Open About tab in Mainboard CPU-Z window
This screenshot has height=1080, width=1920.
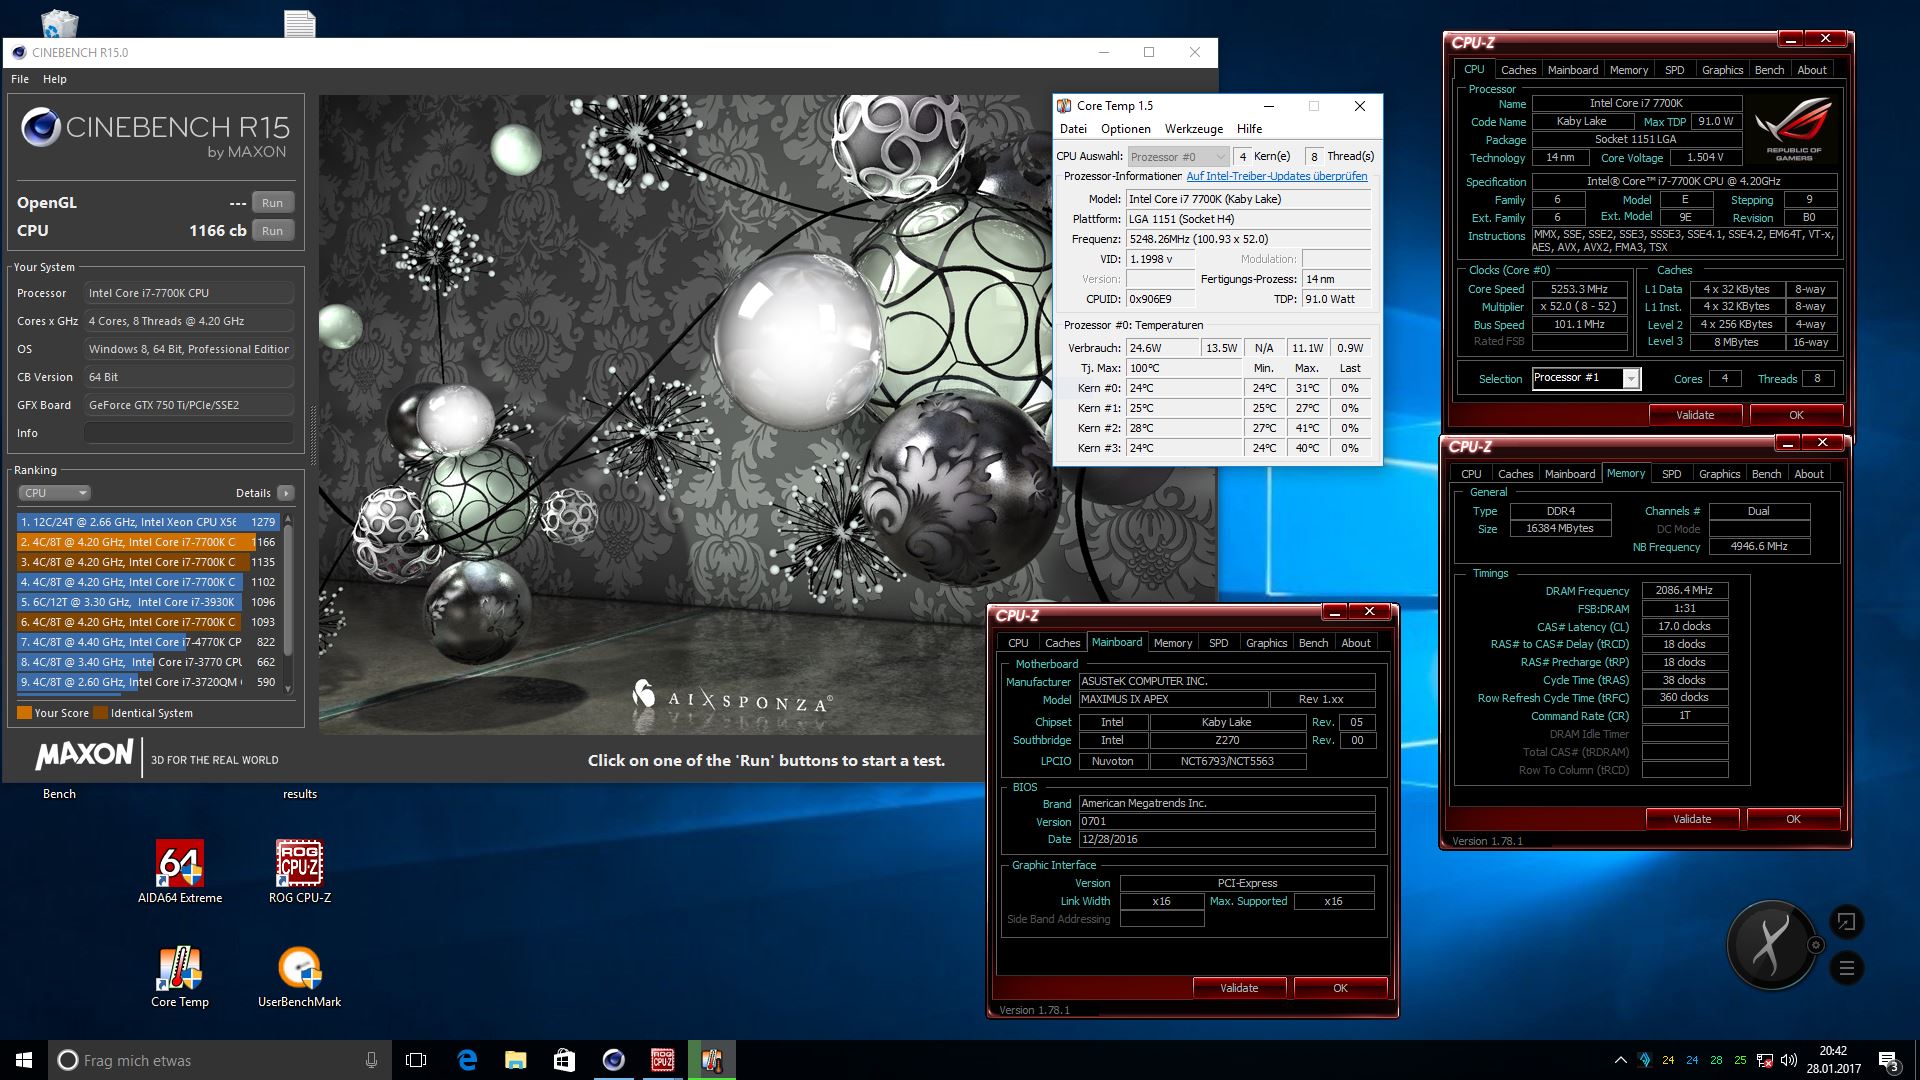[x=1356, y=643]
